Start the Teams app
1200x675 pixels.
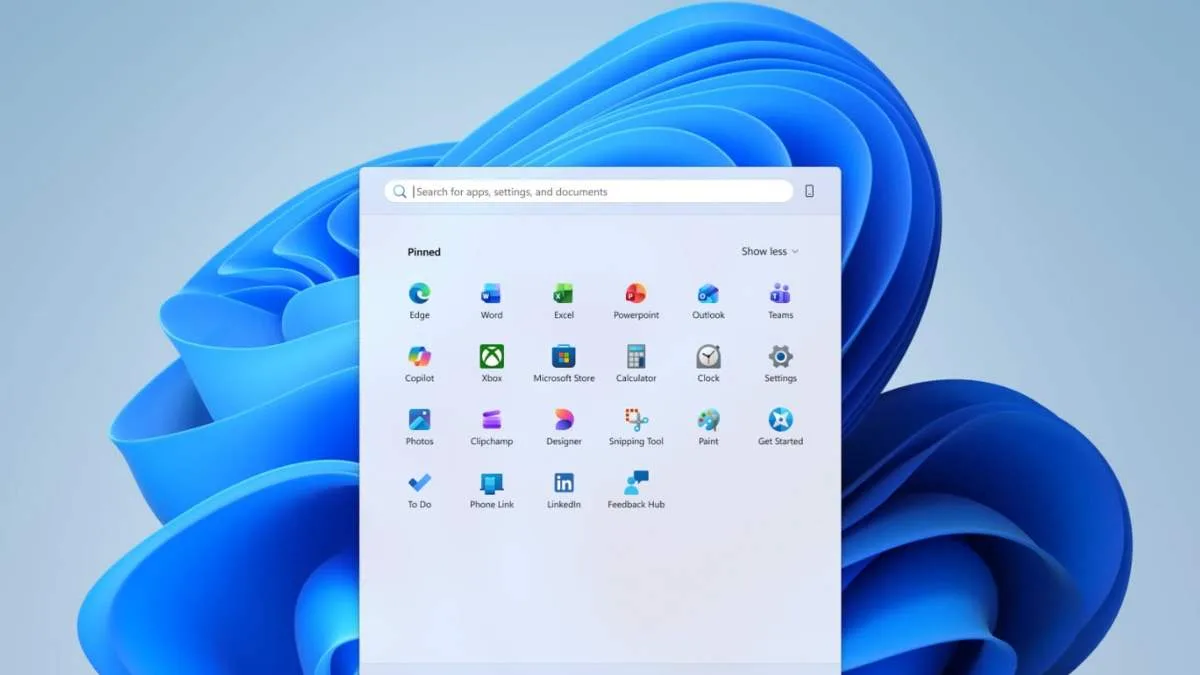tap(781, 301)
